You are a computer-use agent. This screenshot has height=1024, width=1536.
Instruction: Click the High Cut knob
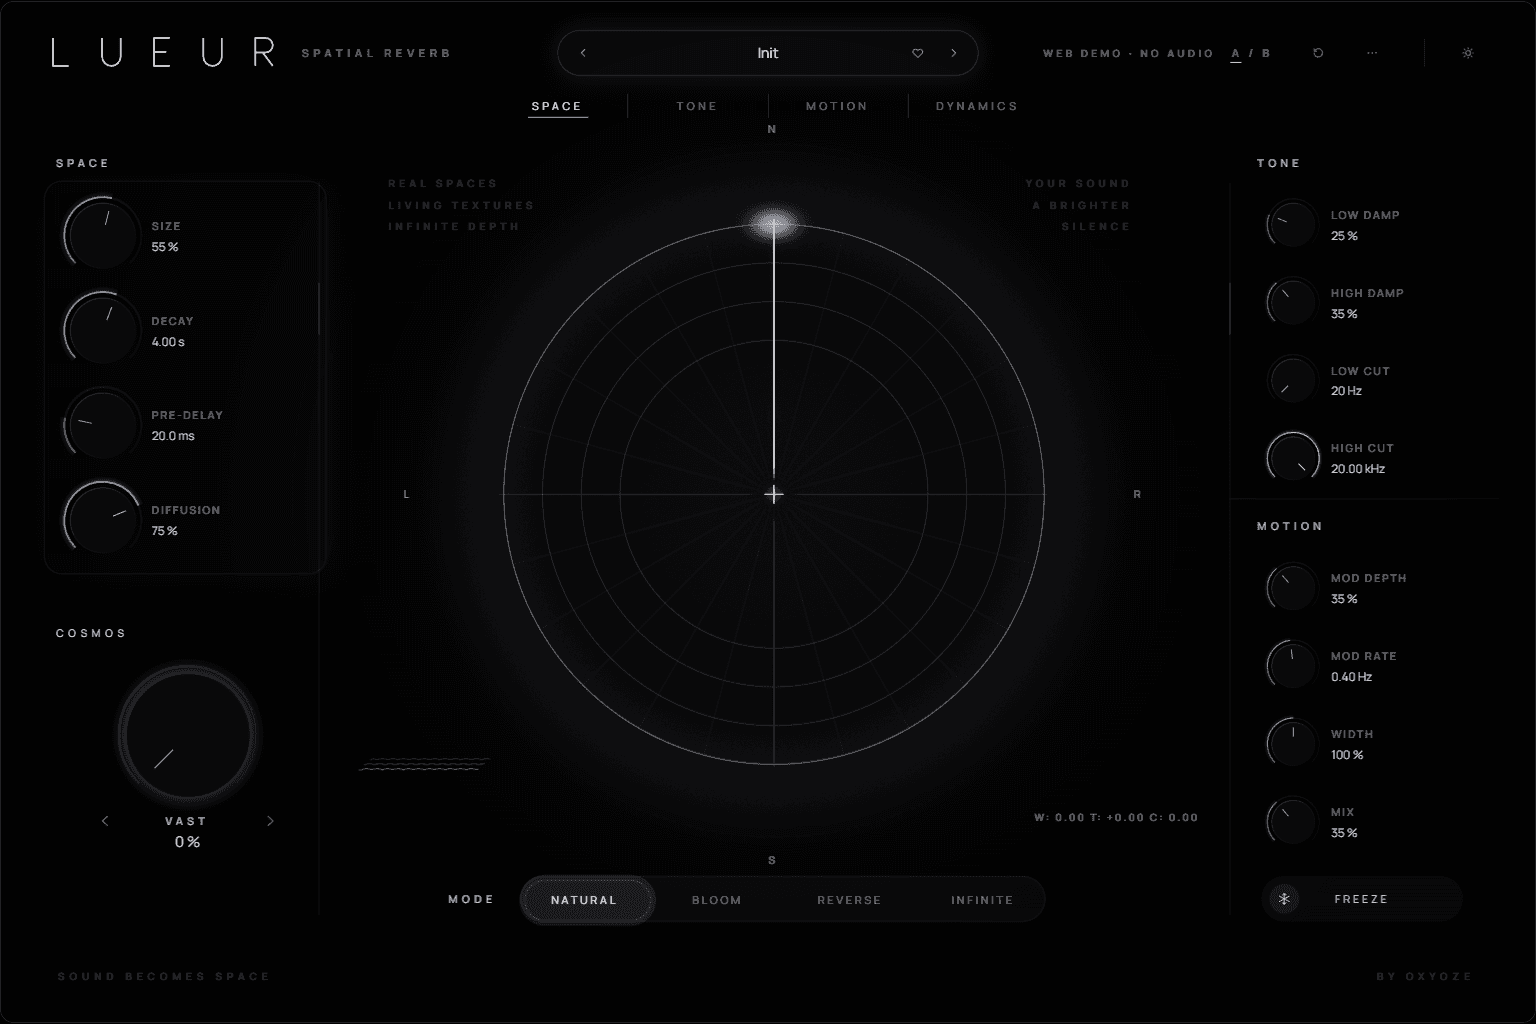[1292, 458]
